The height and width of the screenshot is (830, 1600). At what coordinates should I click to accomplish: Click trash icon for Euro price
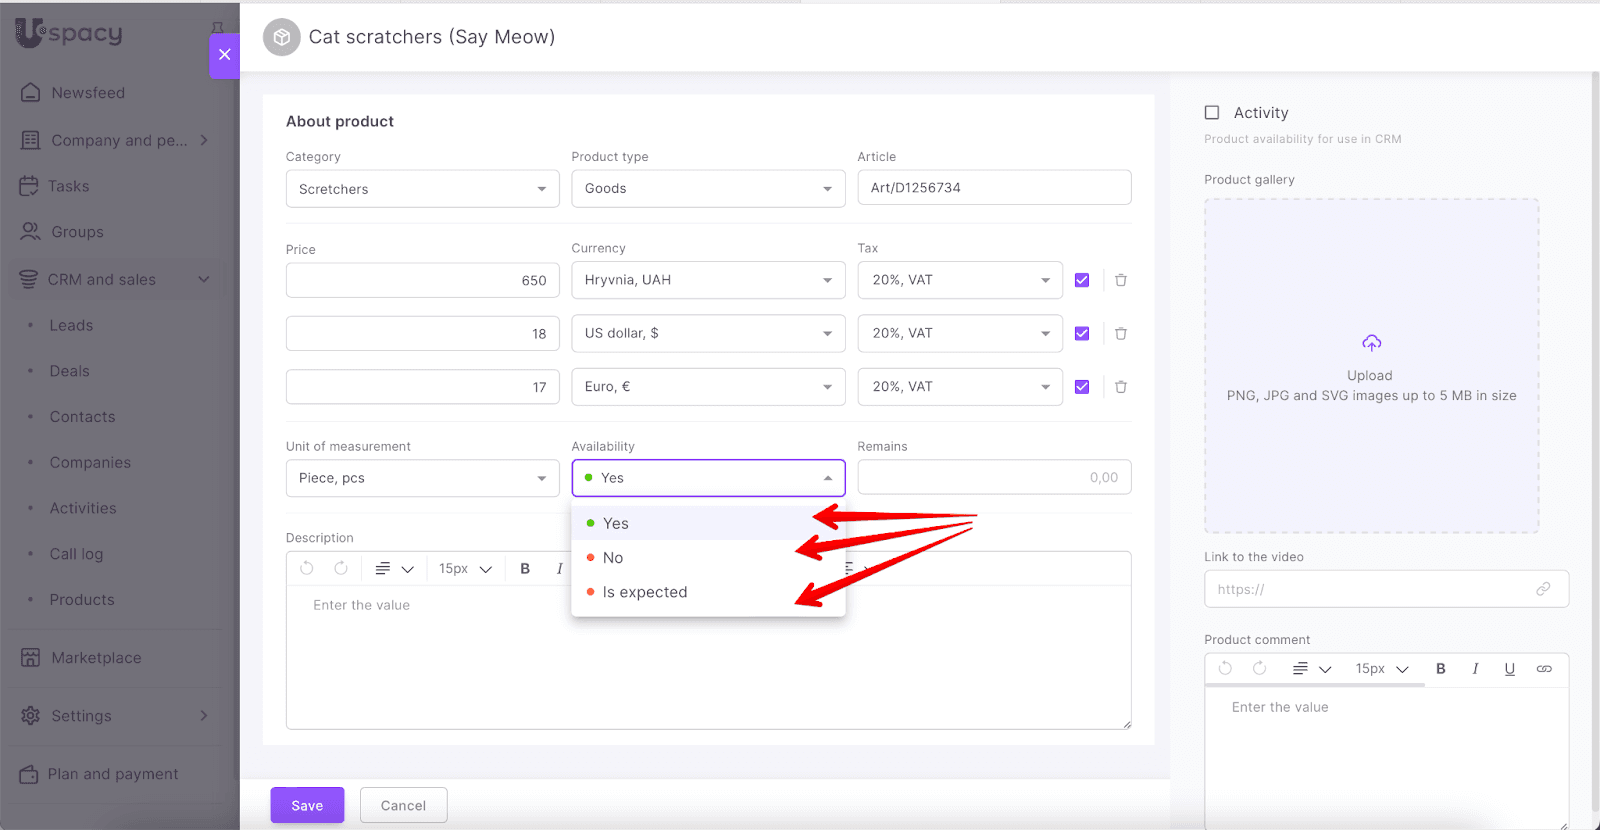pyautogui.click(x=1120, y=387)
